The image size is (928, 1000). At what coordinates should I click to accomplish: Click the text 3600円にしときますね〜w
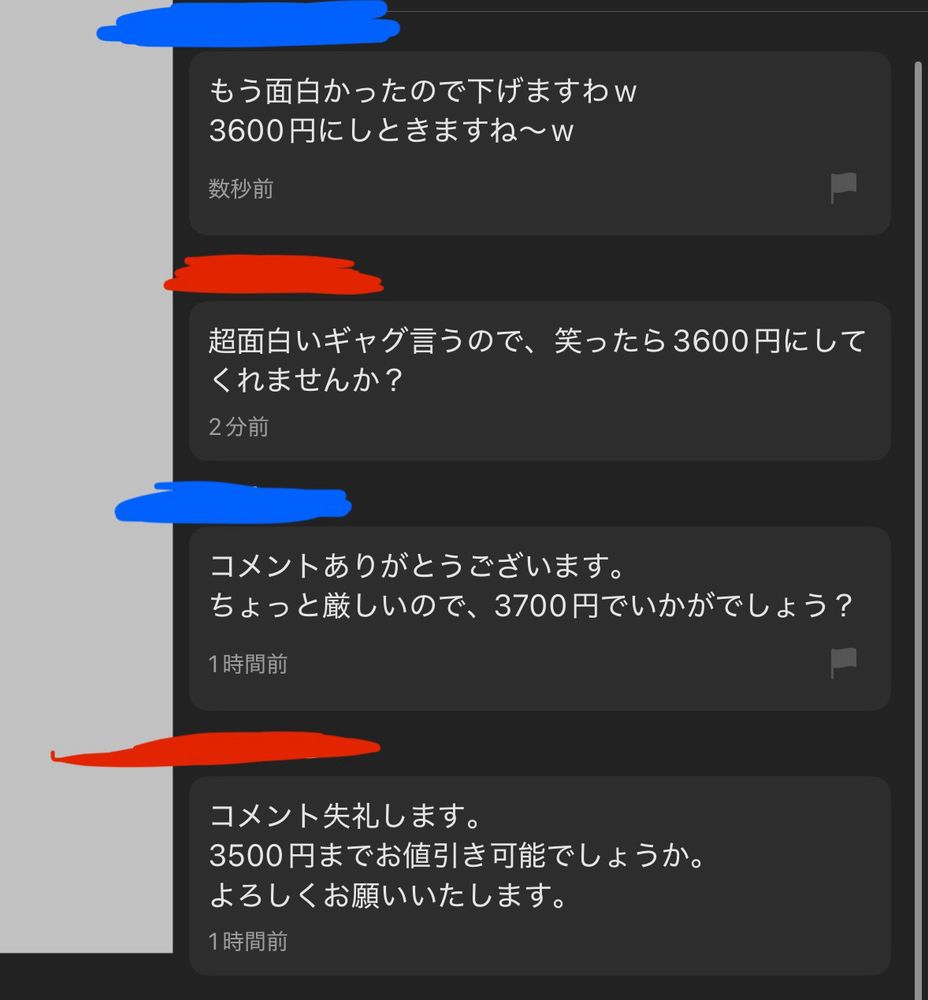click(392, 131)
